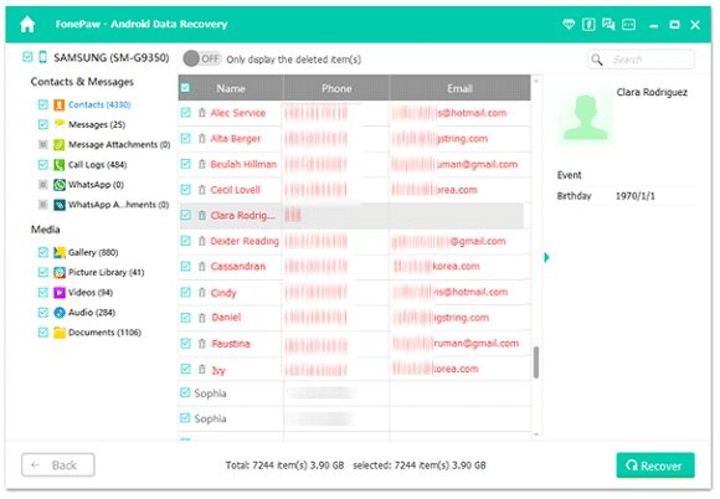
Task: Select the Clara Rodrig... contact row
Action: point(351,215)
